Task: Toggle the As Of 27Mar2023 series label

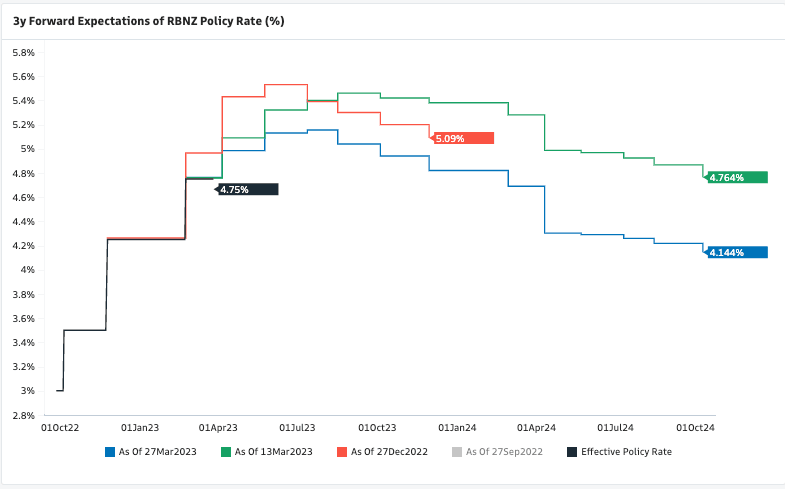Action: [157, 452]
